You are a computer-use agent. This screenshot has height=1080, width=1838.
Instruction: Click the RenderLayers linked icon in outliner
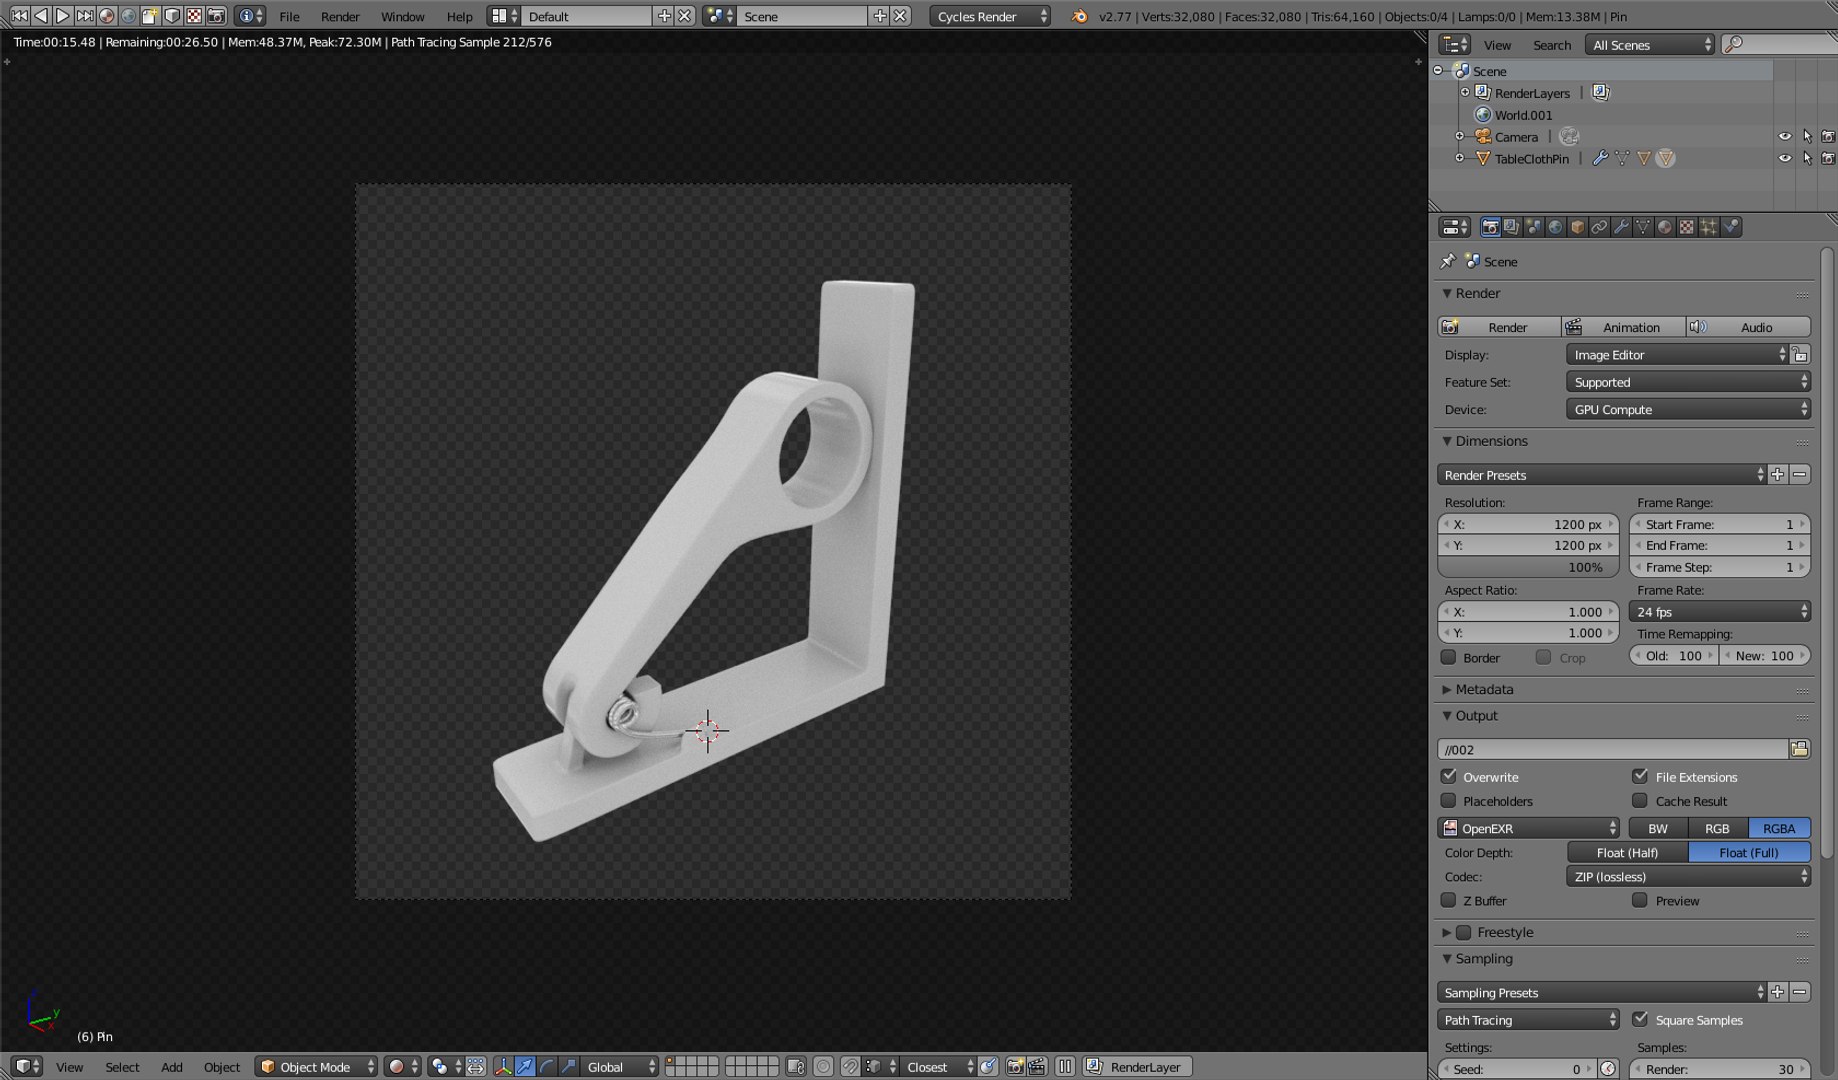1600,92
